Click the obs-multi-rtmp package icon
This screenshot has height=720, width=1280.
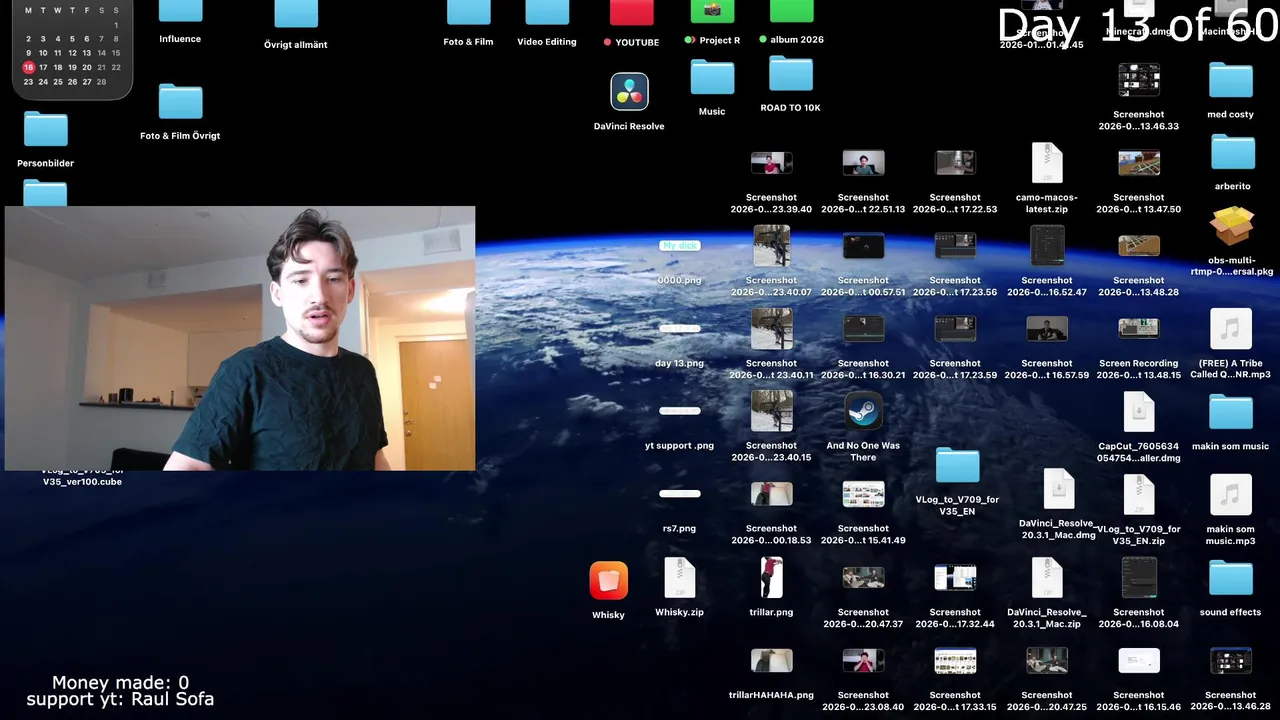(x=1232, y=226)
